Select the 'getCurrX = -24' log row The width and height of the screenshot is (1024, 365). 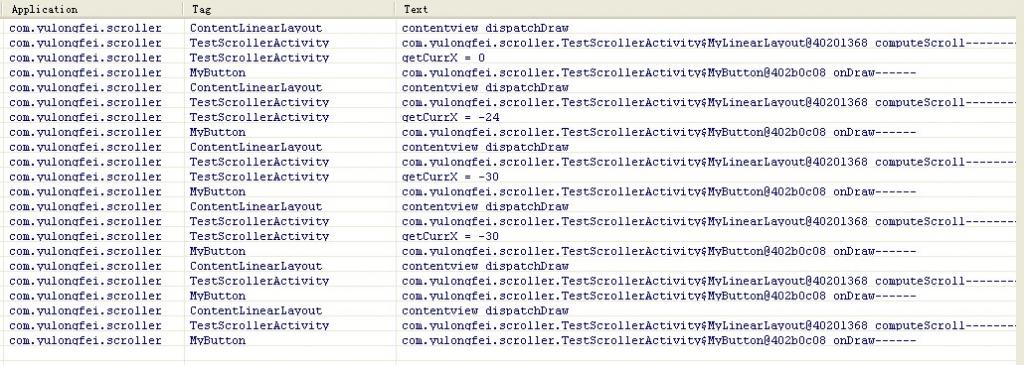coord(512,117)
